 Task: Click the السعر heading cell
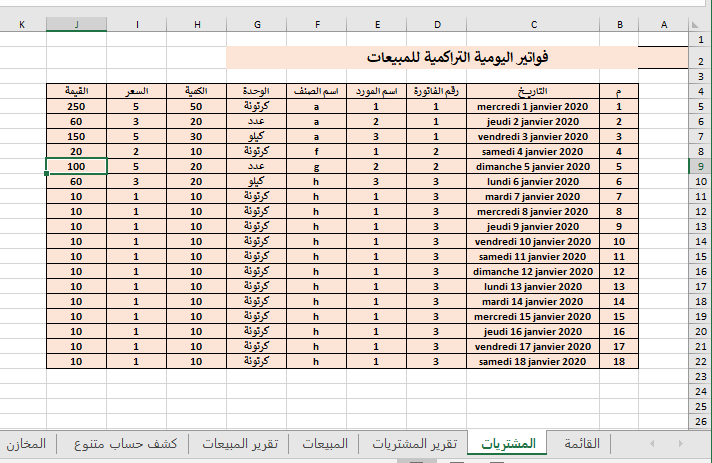(x=137, y=91)
